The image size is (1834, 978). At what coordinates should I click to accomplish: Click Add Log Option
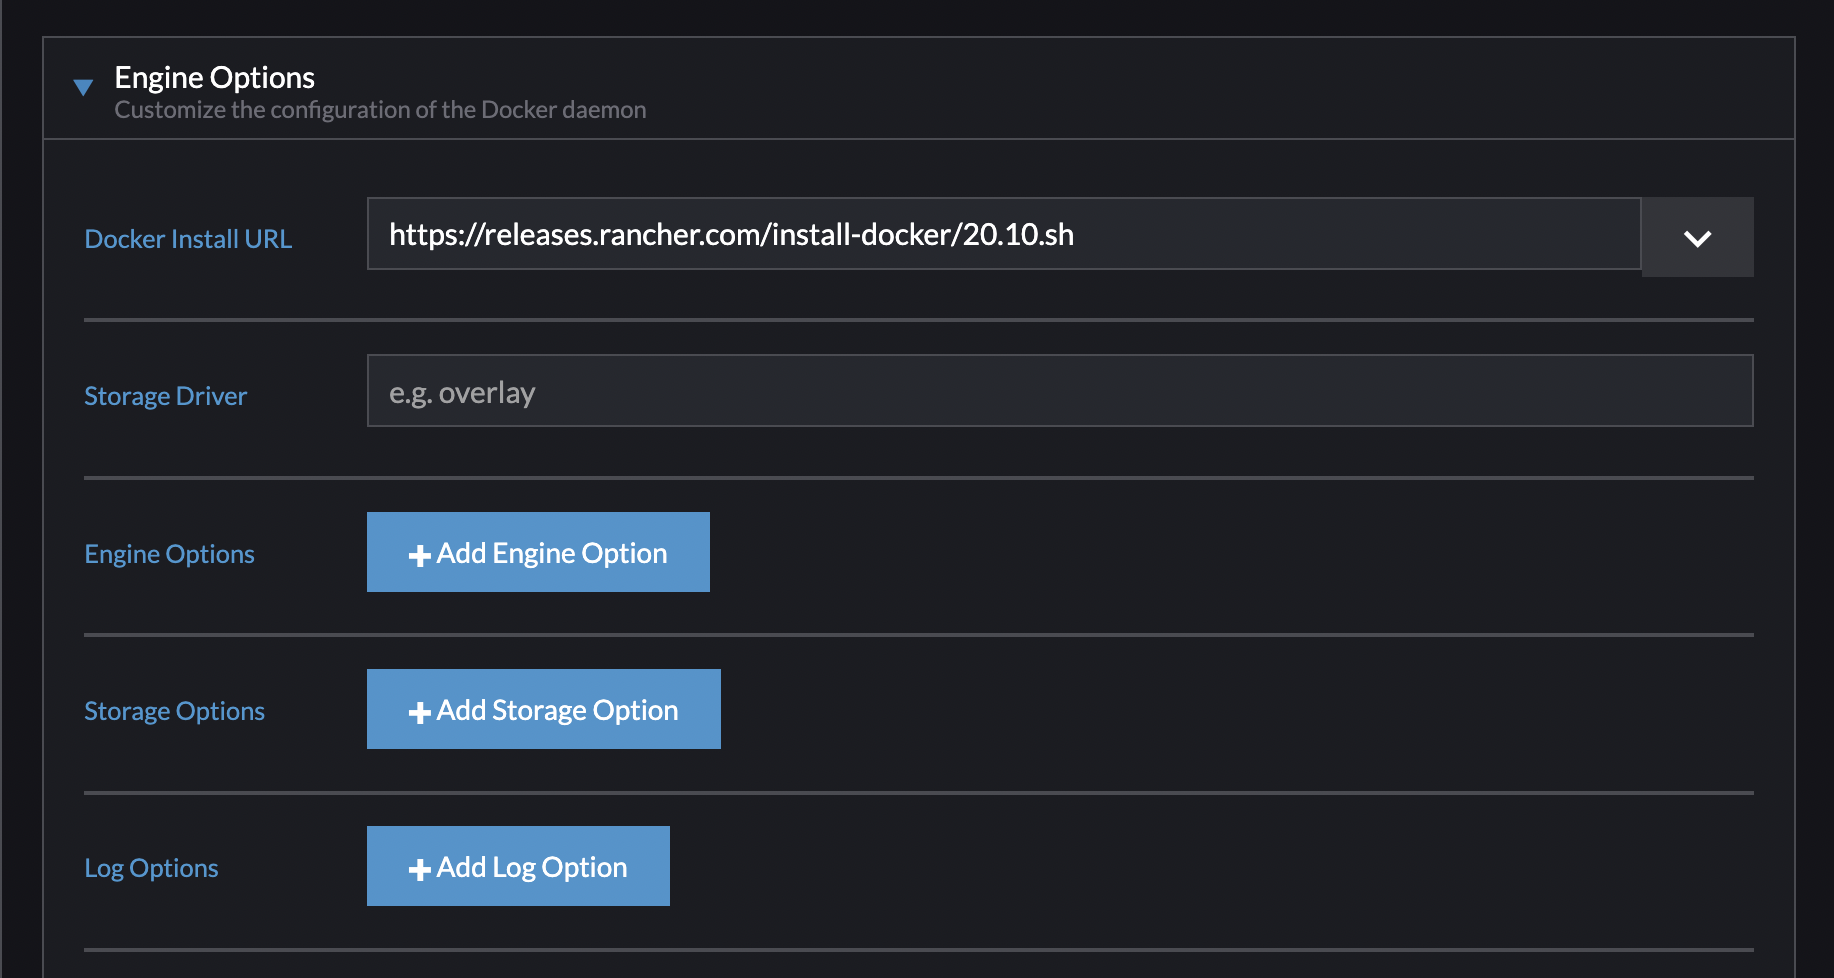point(518,866)
